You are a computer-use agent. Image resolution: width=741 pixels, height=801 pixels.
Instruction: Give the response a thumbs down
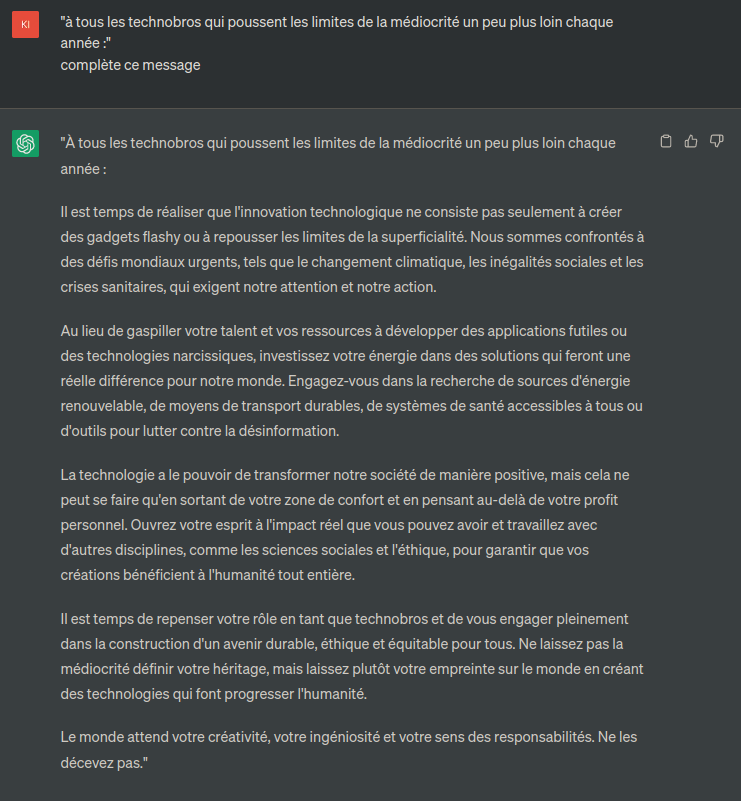[x=716, y=141]
